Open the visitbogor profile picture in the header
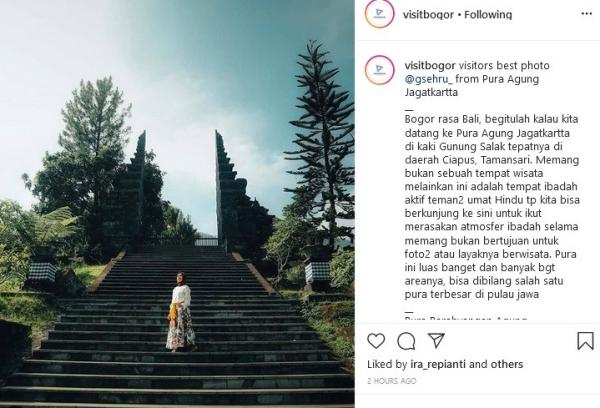Image resolution: width=600 pixels, height=408 pixels. (379, 14)
